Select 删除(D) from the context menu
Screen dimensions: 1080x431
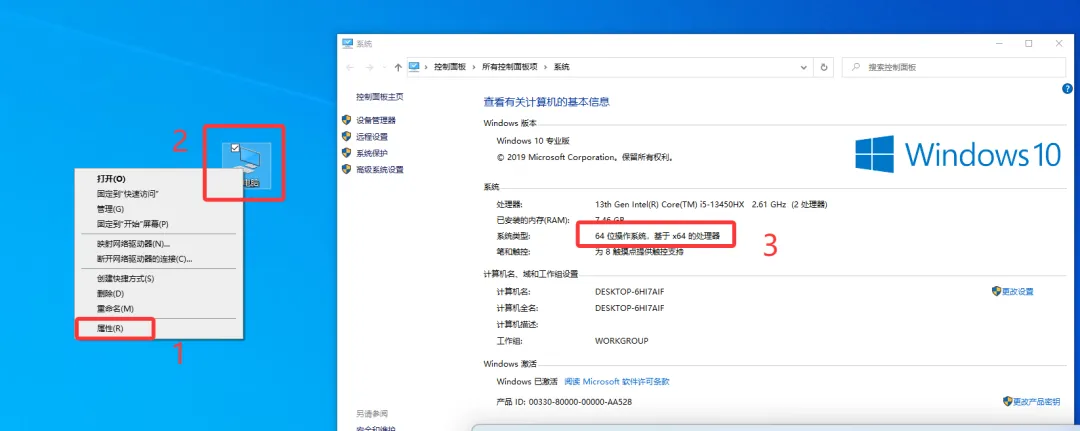[158, 293]
